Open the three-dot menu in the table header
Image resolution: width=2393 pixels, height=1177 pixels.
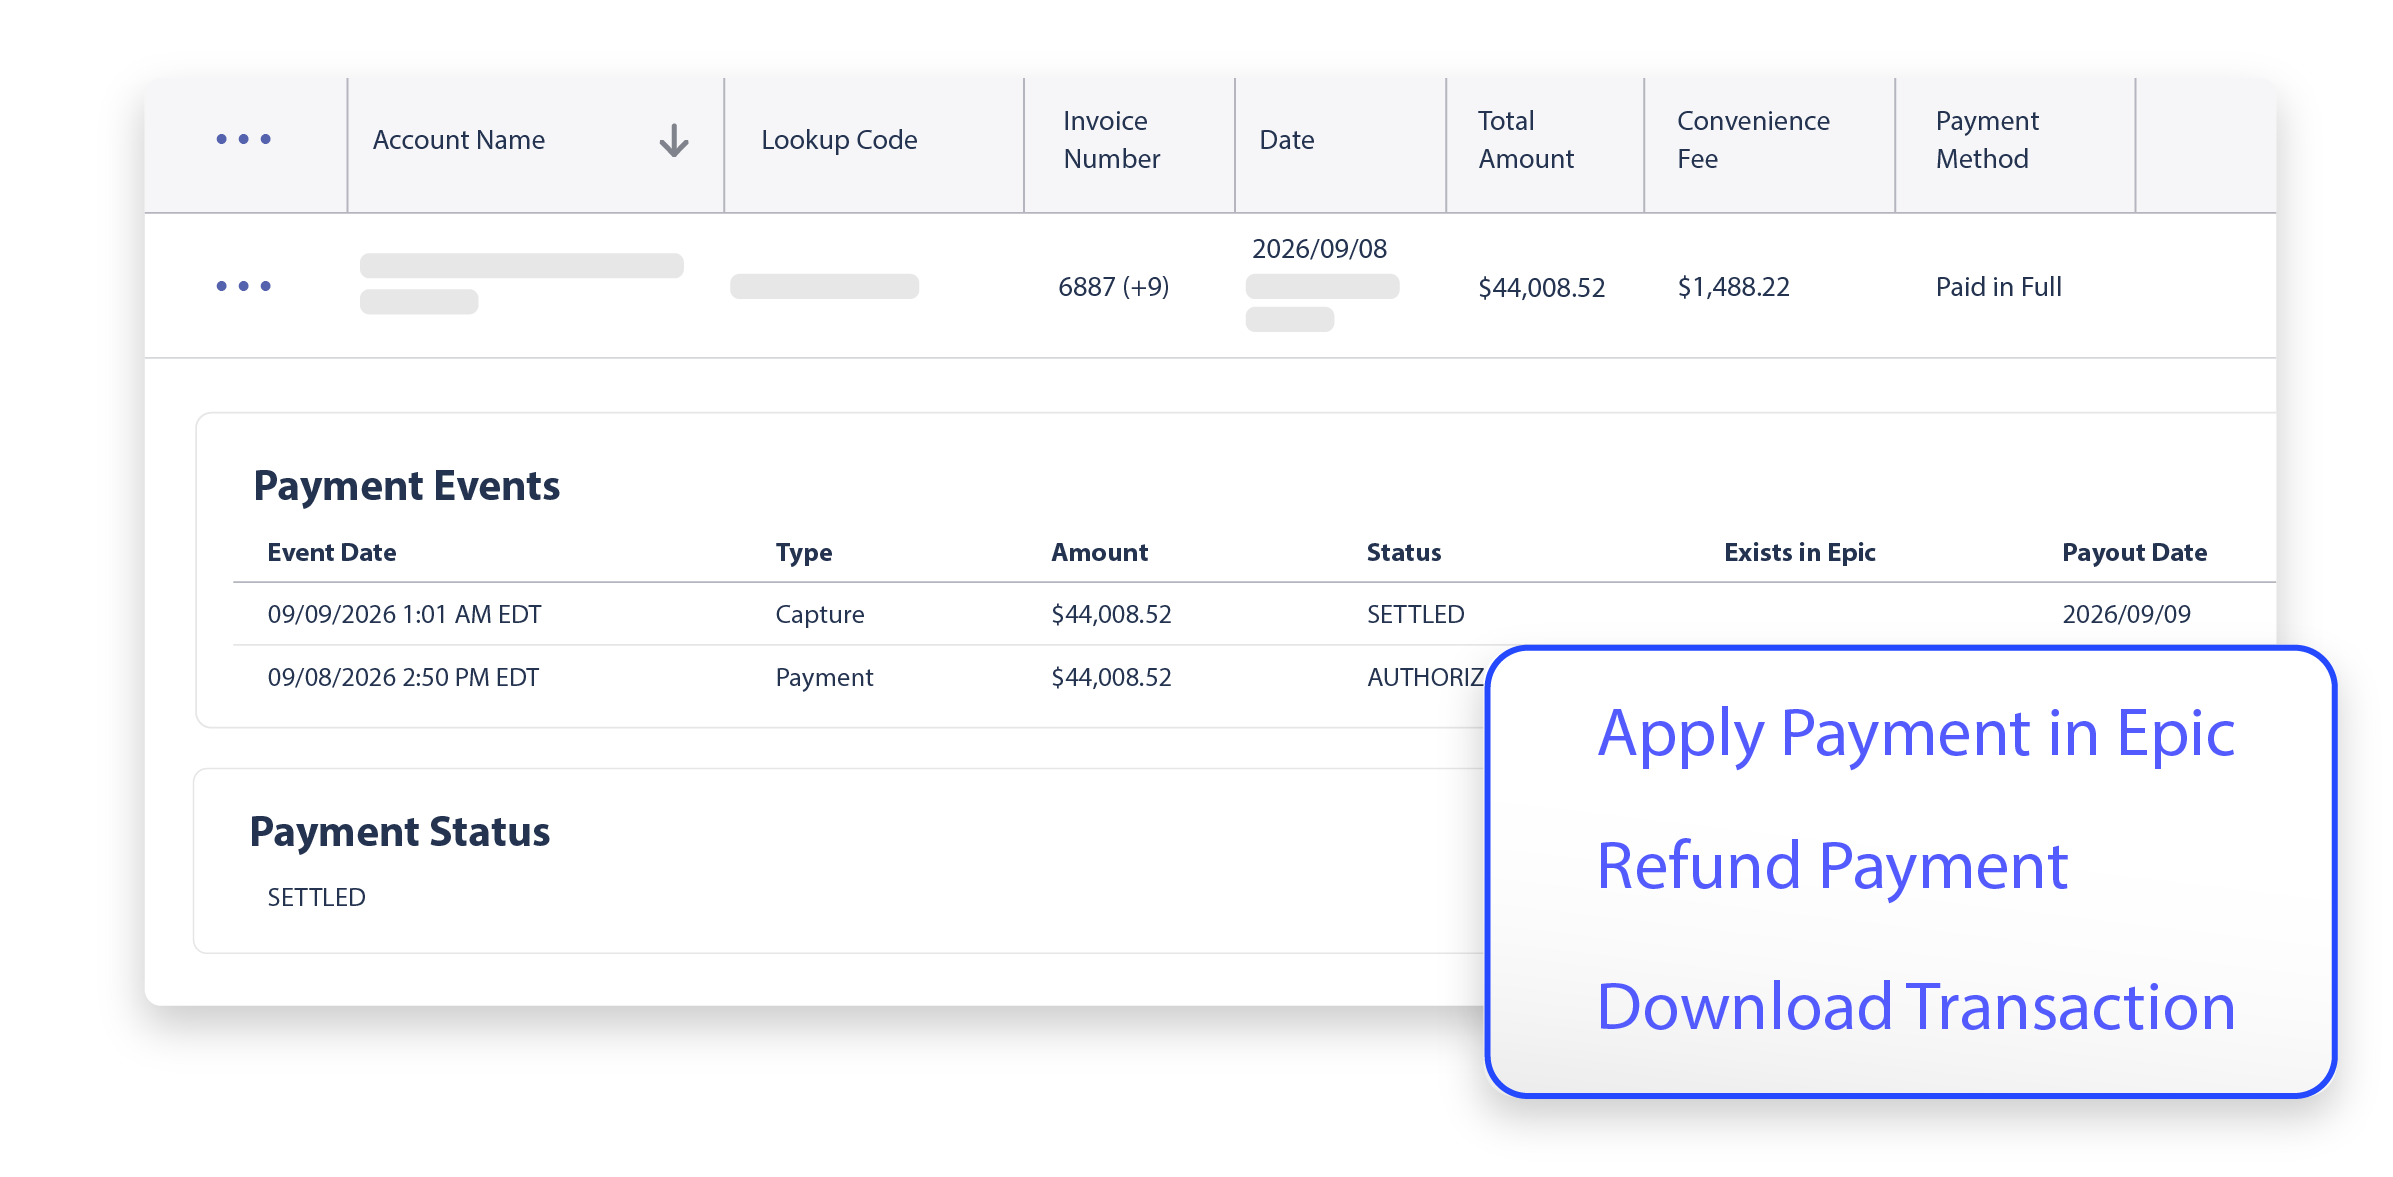click(x=244, y=139)
